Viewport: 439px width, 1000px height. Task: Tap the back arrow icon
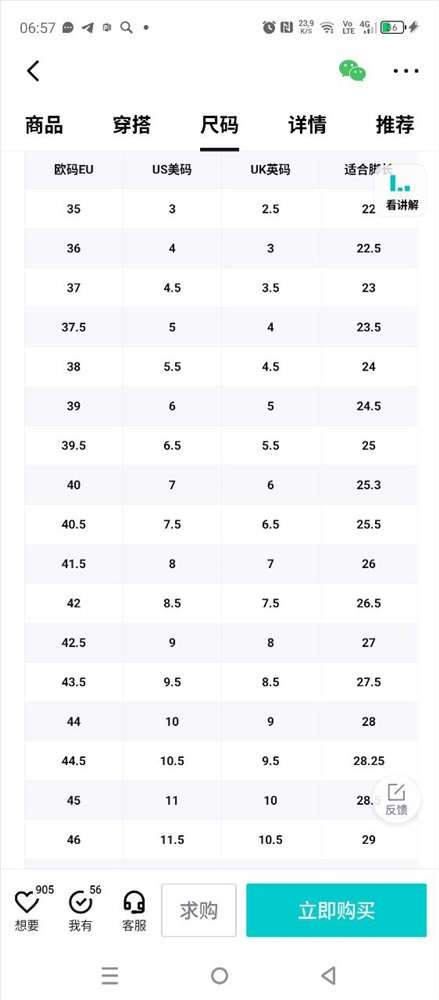click(33, 71)
